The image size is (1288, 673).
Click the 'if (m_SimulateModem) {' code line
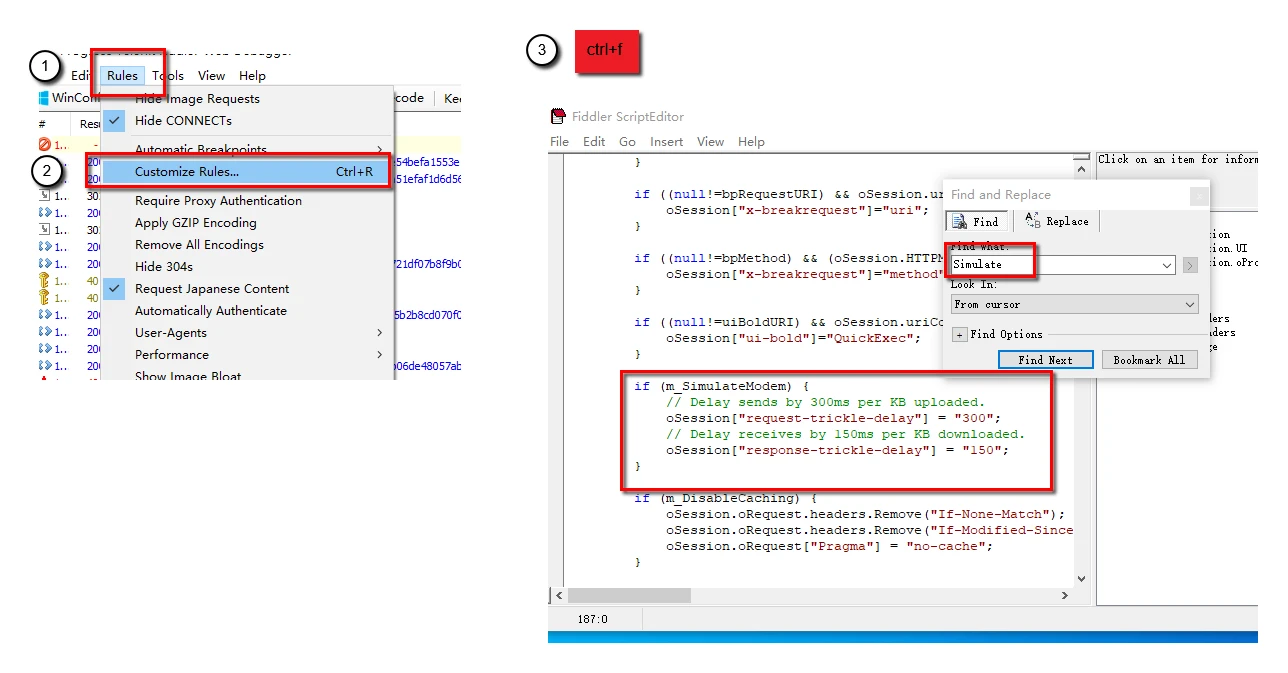click(x=721, y=386)
